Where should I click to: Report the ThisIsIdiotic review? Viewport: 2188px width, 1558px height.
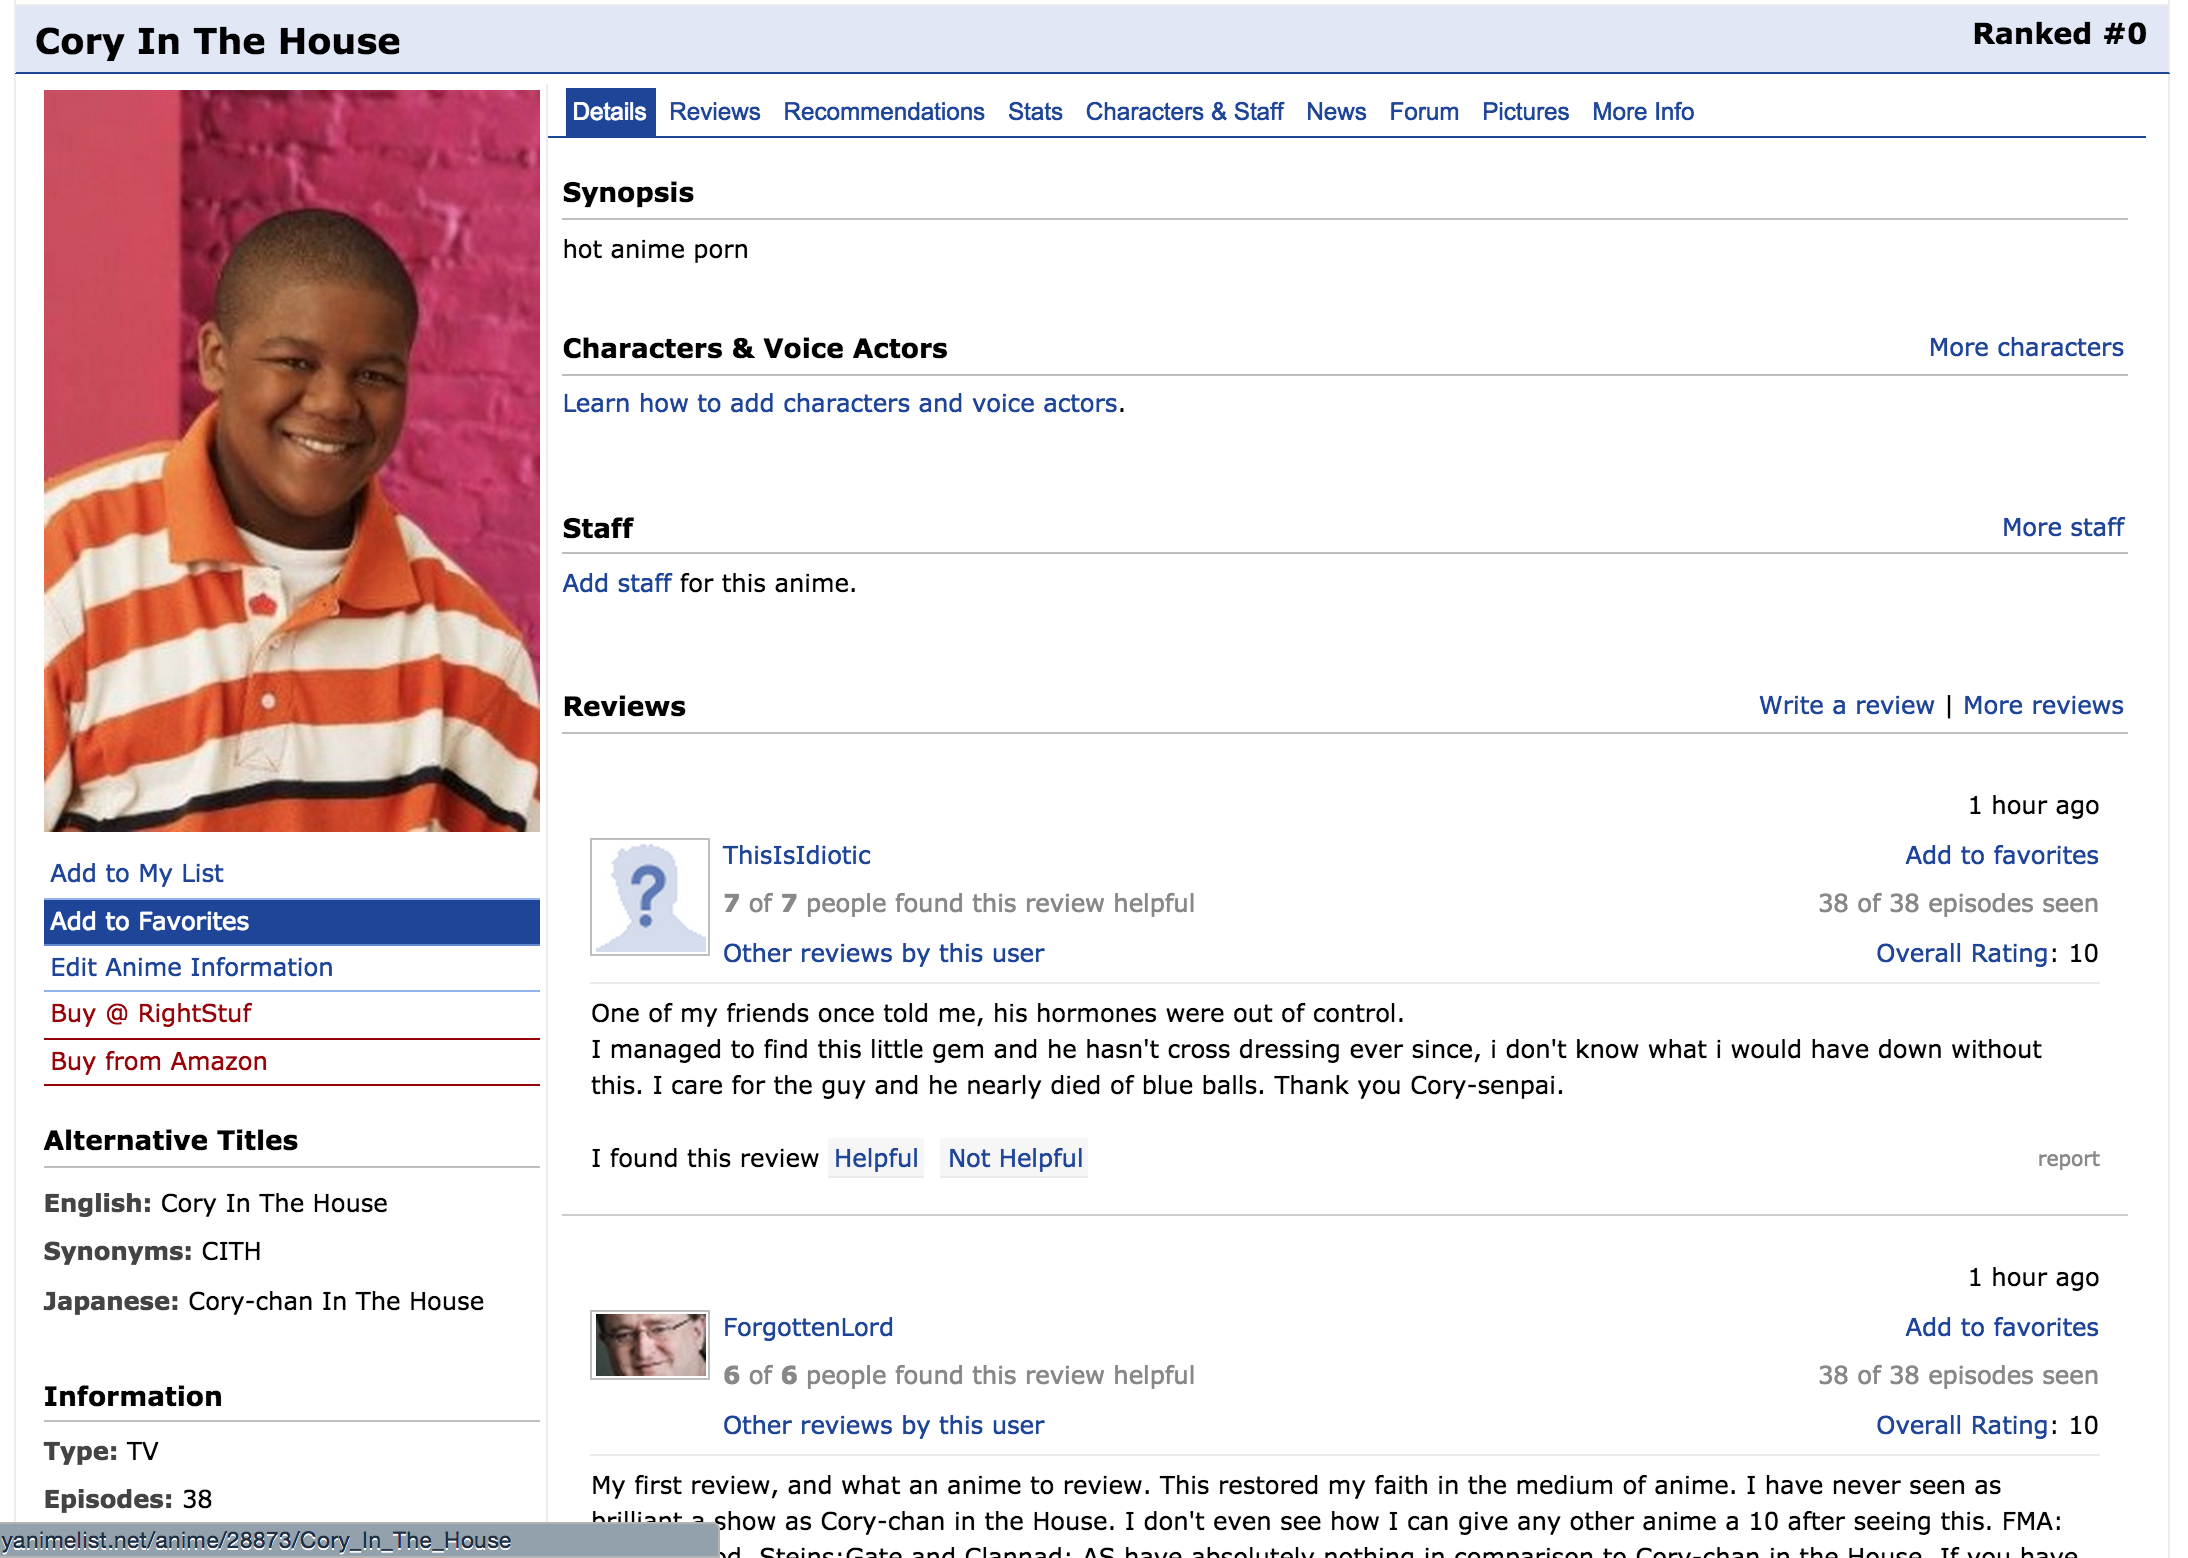click(x=2067, y=1159)
